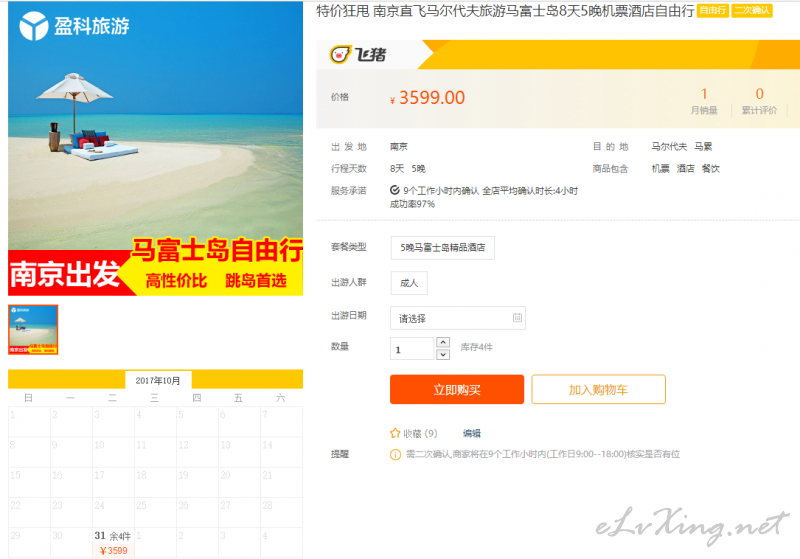Click the 编辑 link
The height and width of the screenshot is (559, 800).
pos(471,434)
